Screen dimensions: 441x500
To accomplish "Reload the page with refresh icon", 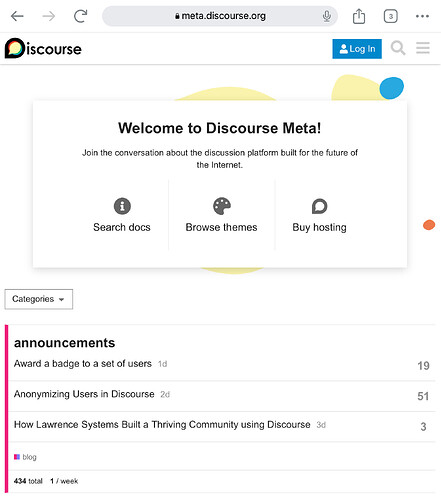I will point(80,16).
